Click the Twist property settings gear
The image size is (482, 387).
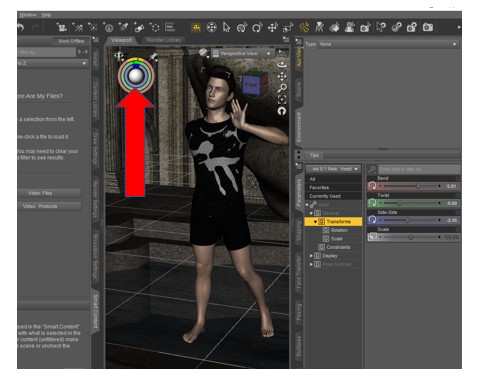click(x=458, y=196)
